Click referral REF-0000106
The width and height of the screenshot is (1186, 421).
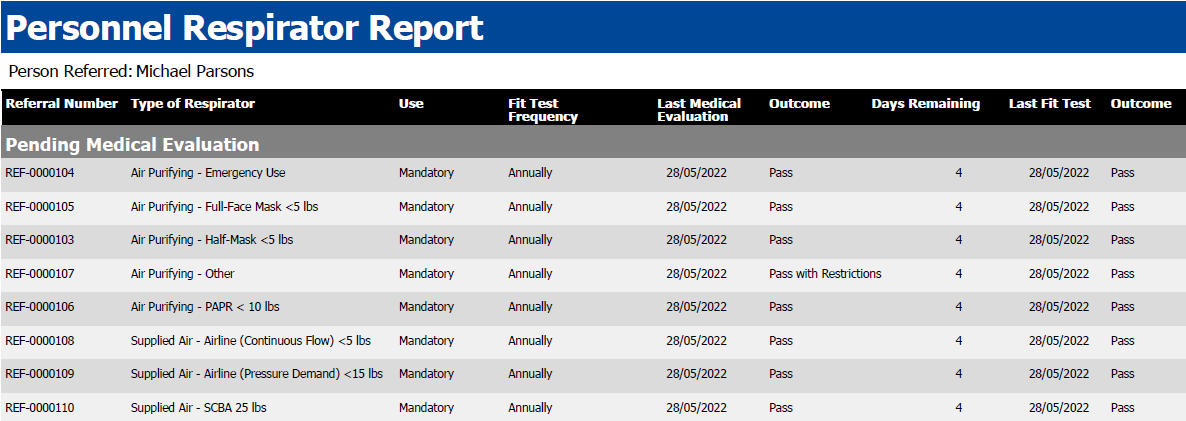point(40,307)
